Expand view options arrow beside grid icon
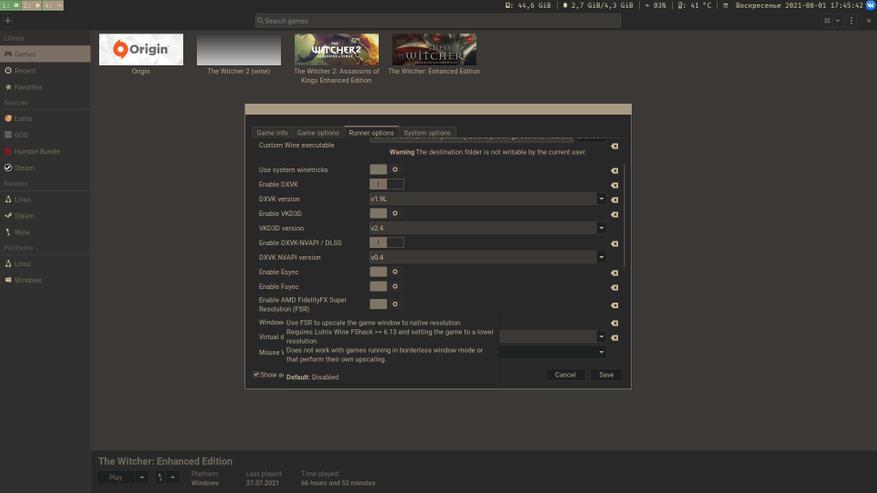The image size is (877, 493). [x=838, y=21]
